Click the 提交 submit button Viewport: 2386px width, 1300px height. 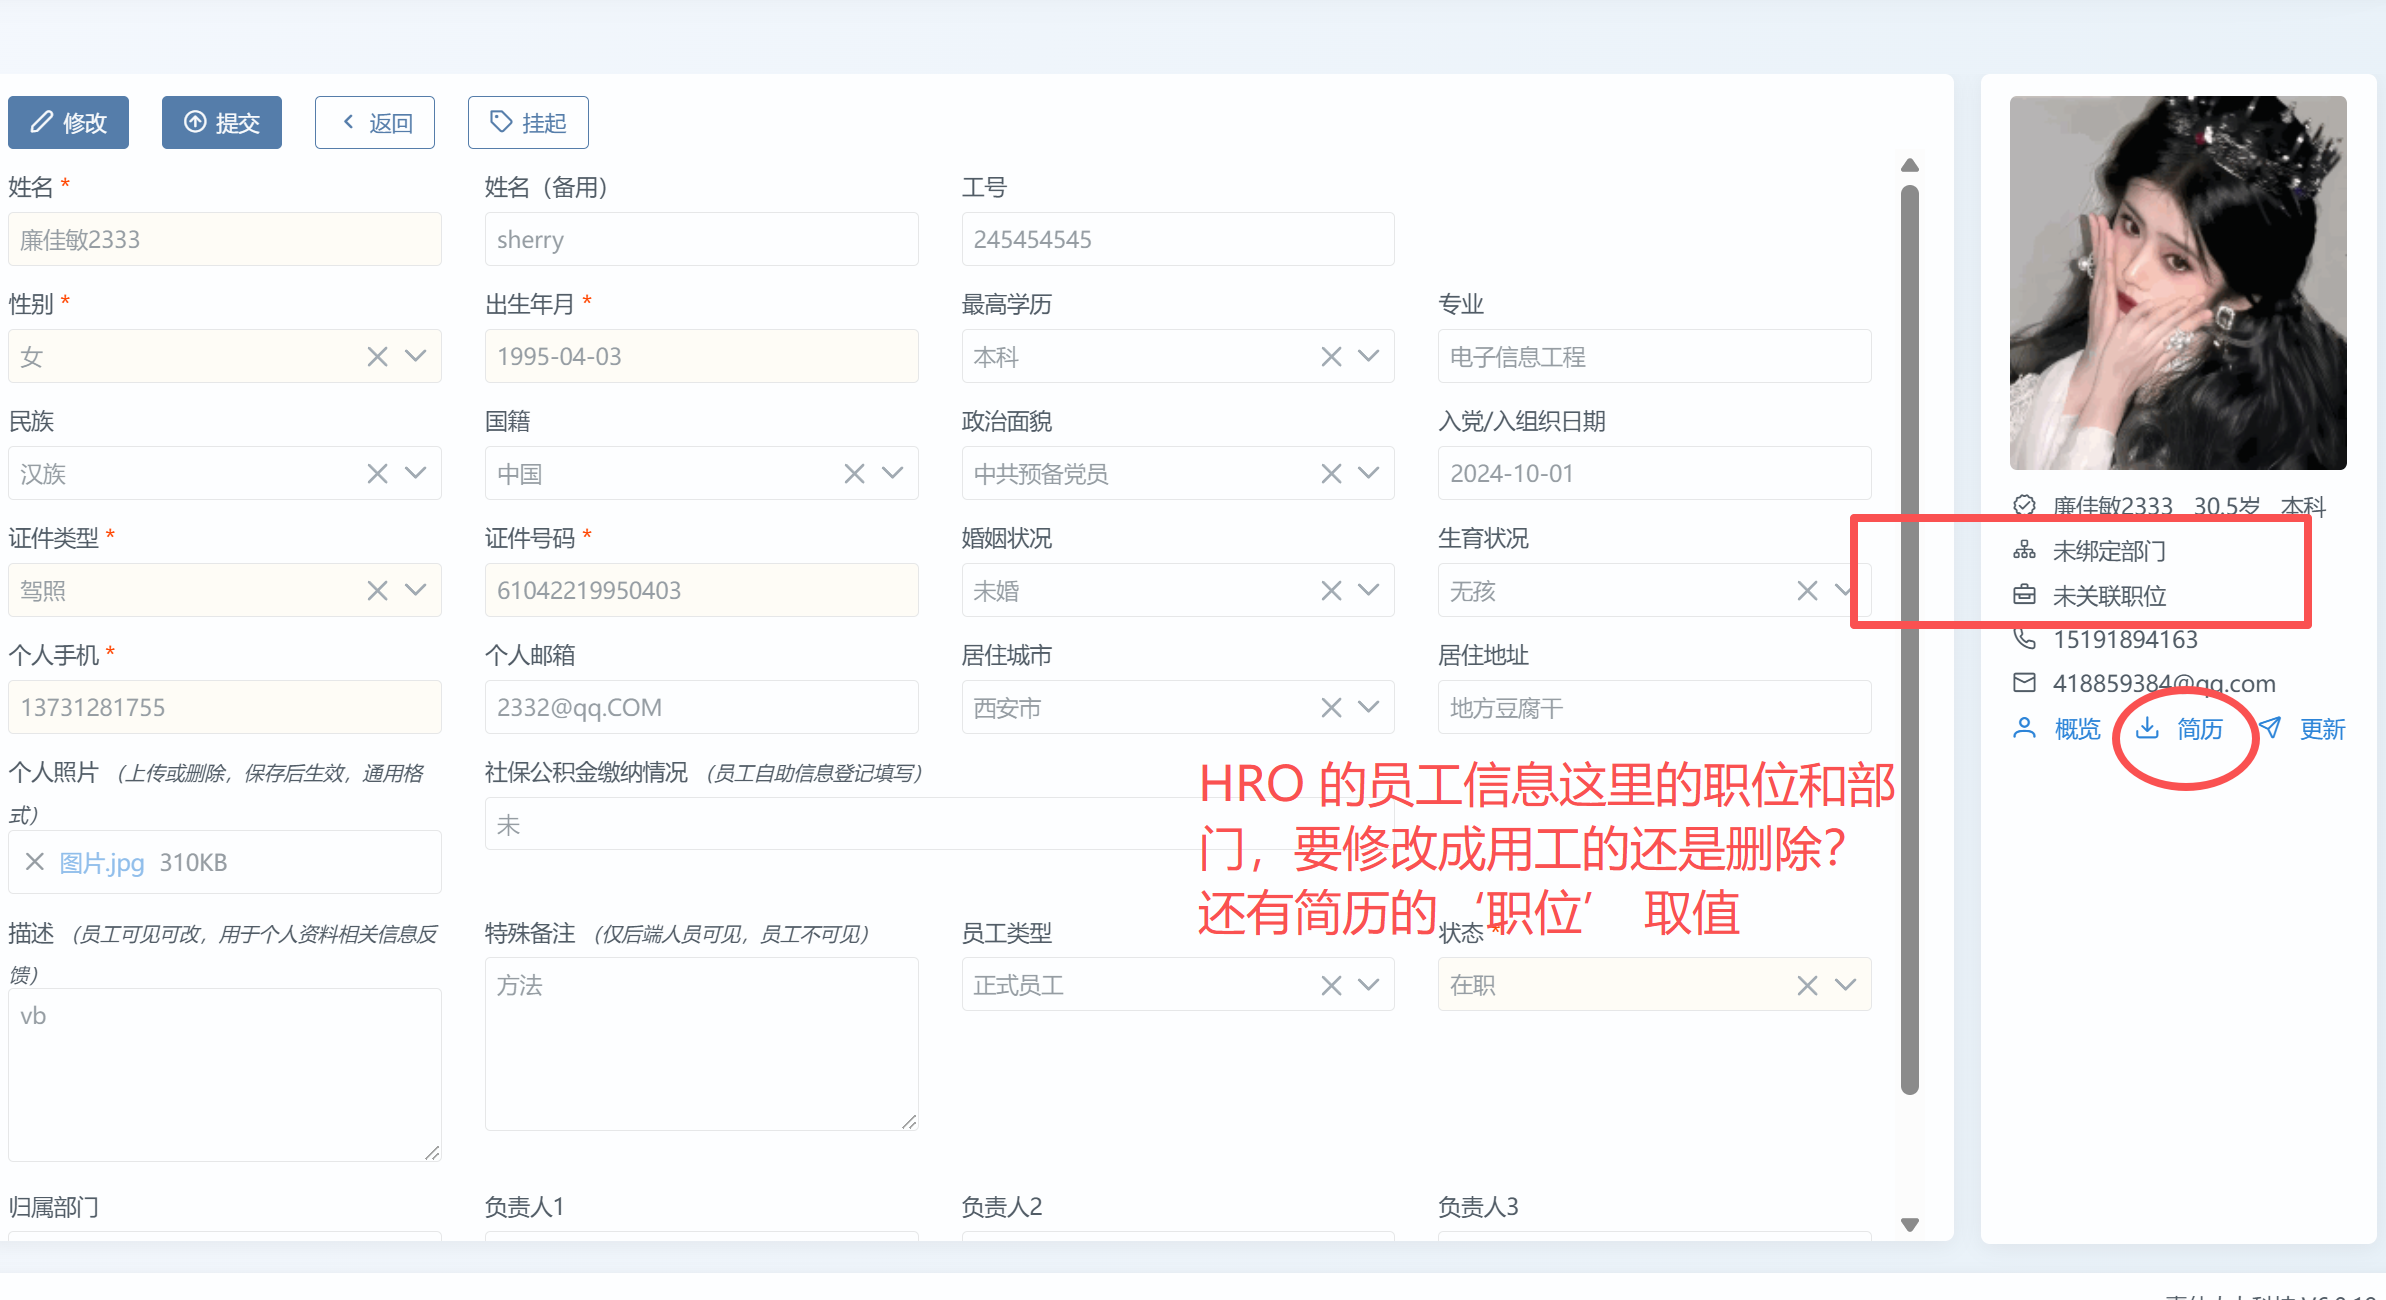221,122
